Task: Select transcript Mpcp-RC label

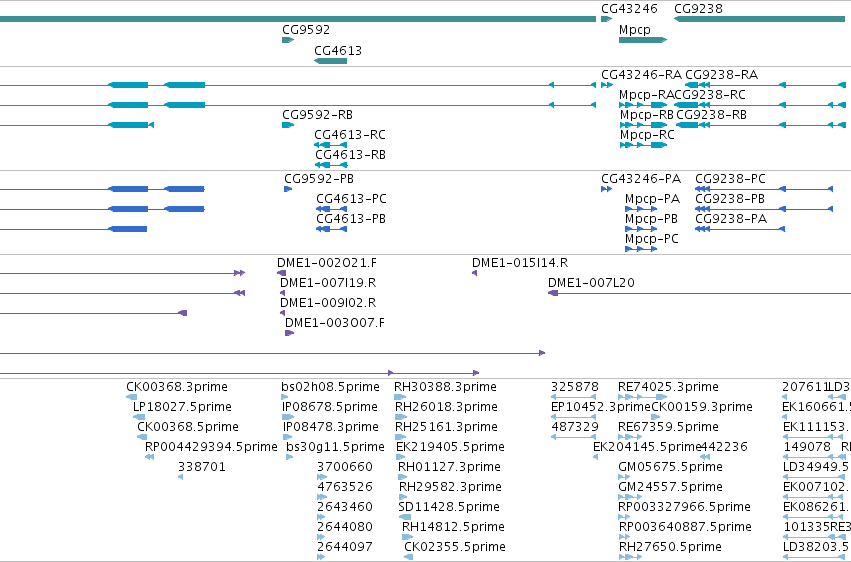Action: point(647,135)
